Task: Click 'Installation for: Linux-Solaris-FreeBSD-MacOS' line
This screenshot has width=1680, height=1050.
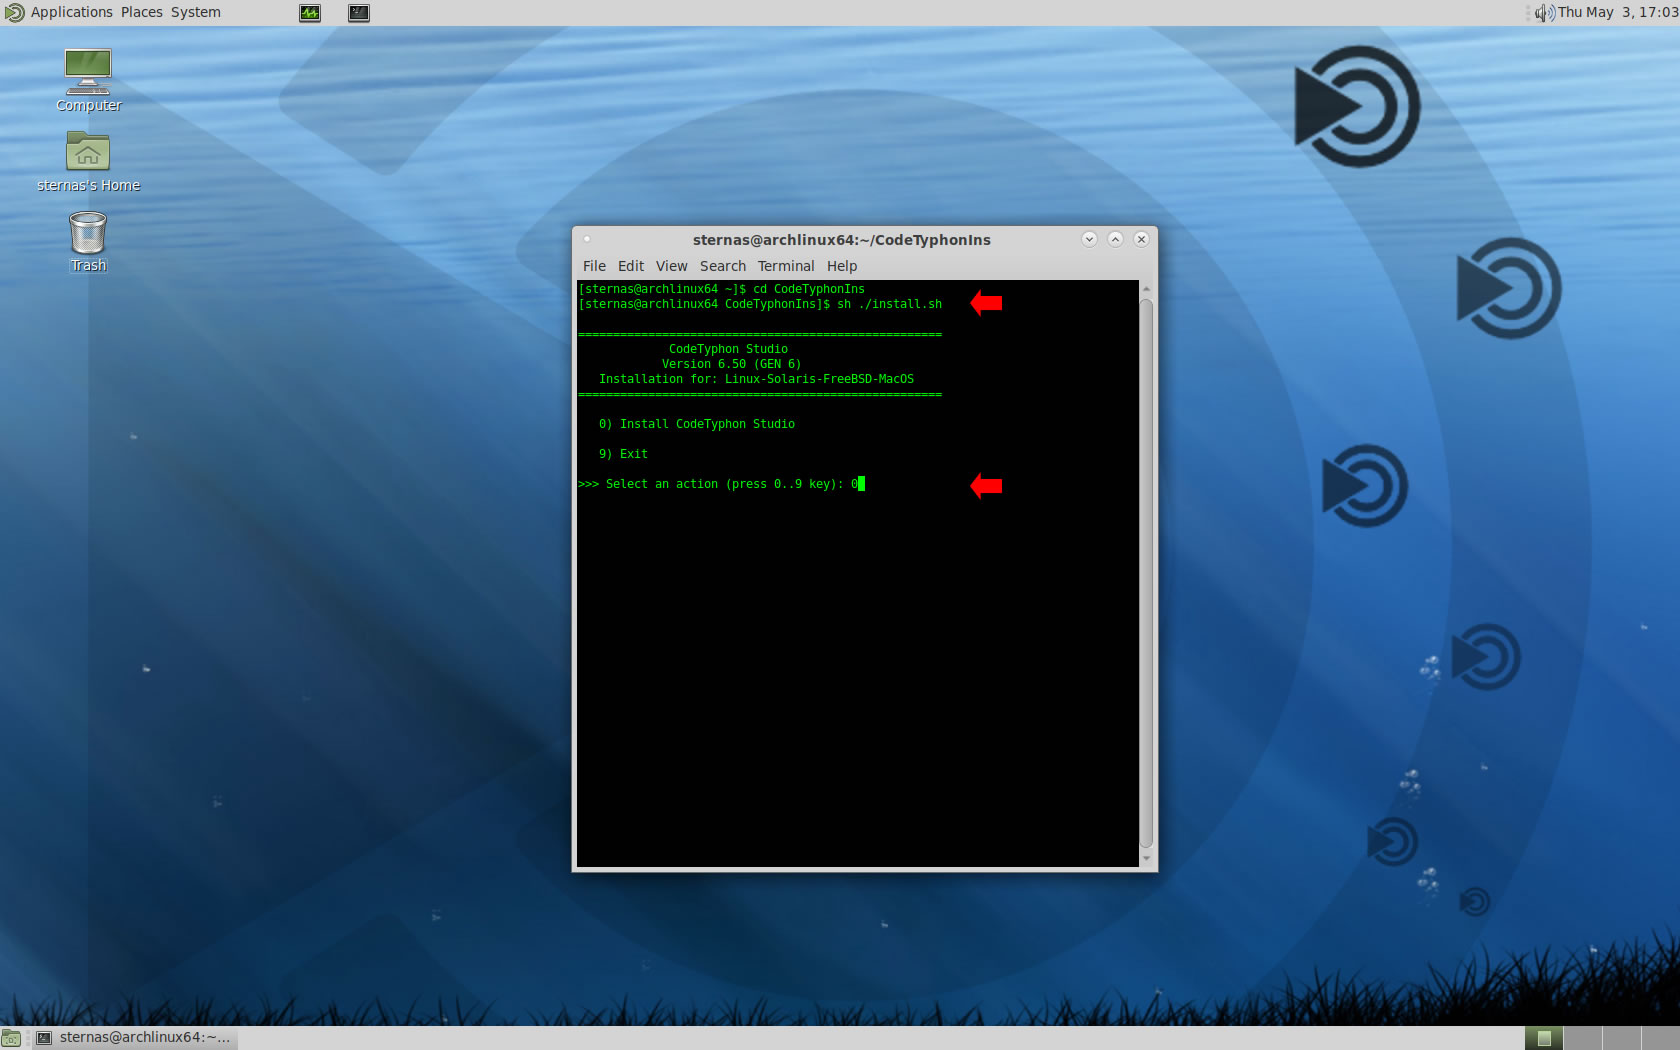Action: (756, 379)
